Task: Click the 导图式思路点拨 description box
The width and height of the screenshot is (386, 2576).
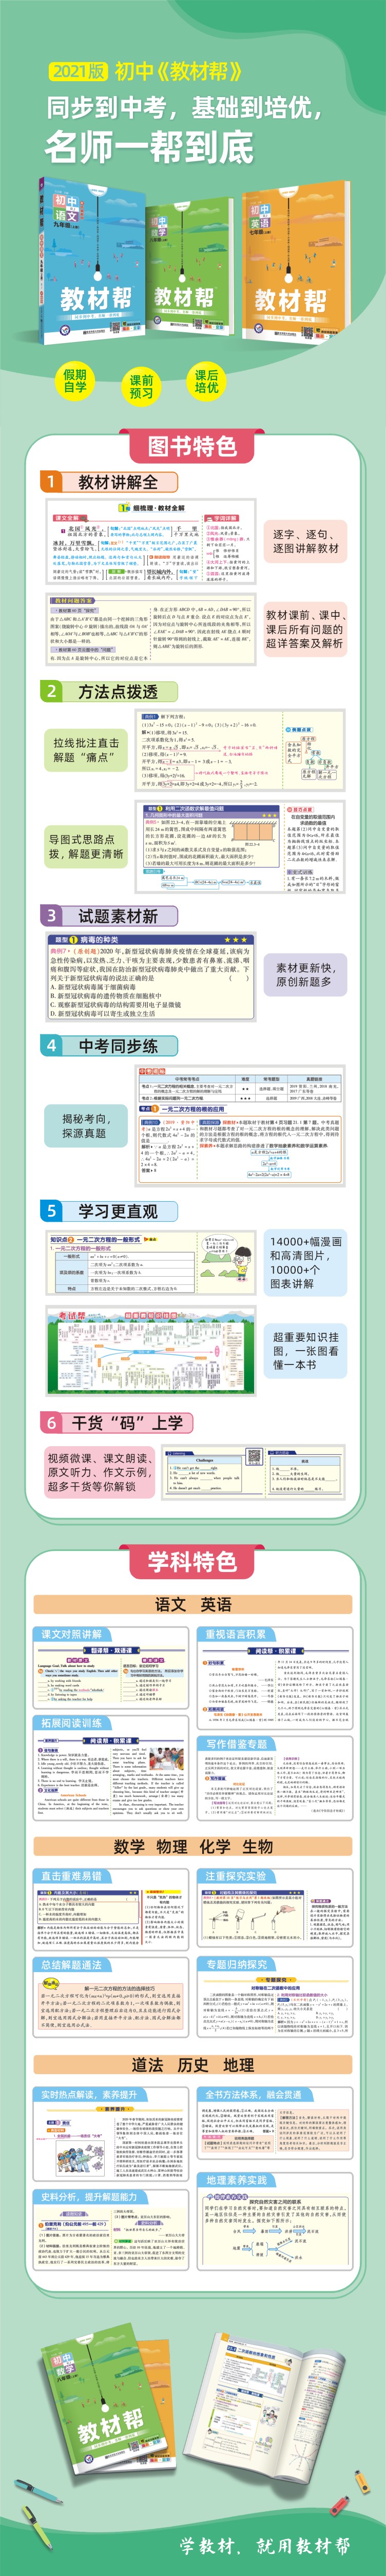Action: pyautogui.click(x=86, y=846)
